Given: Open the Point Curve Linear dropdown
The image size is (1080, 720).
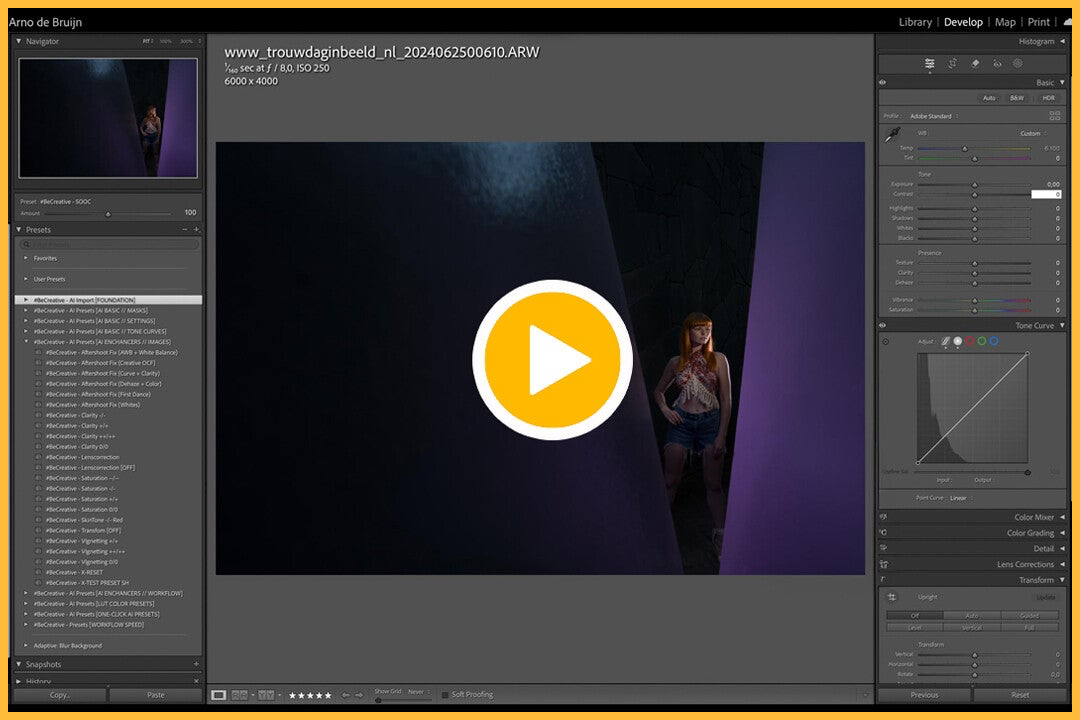Looking at the screenshot, I should [959, 497].
